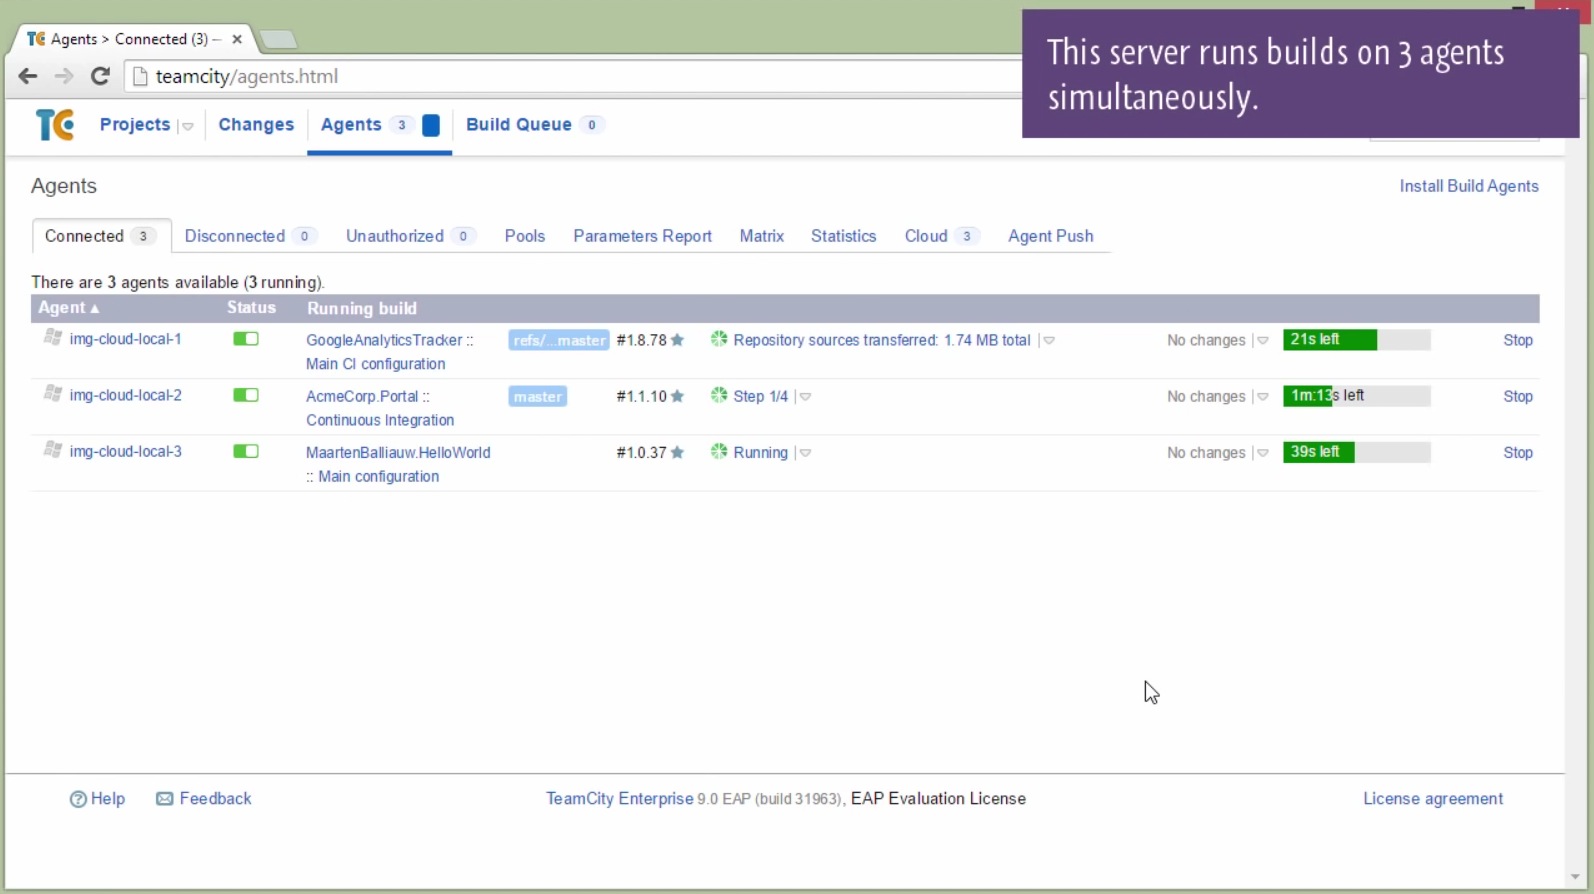Viewport: 1594px width, 894px height.
Task: Open changes dropdown for MaartenBalliauw.HelloWorld build
Action: tap(1263, 453)
